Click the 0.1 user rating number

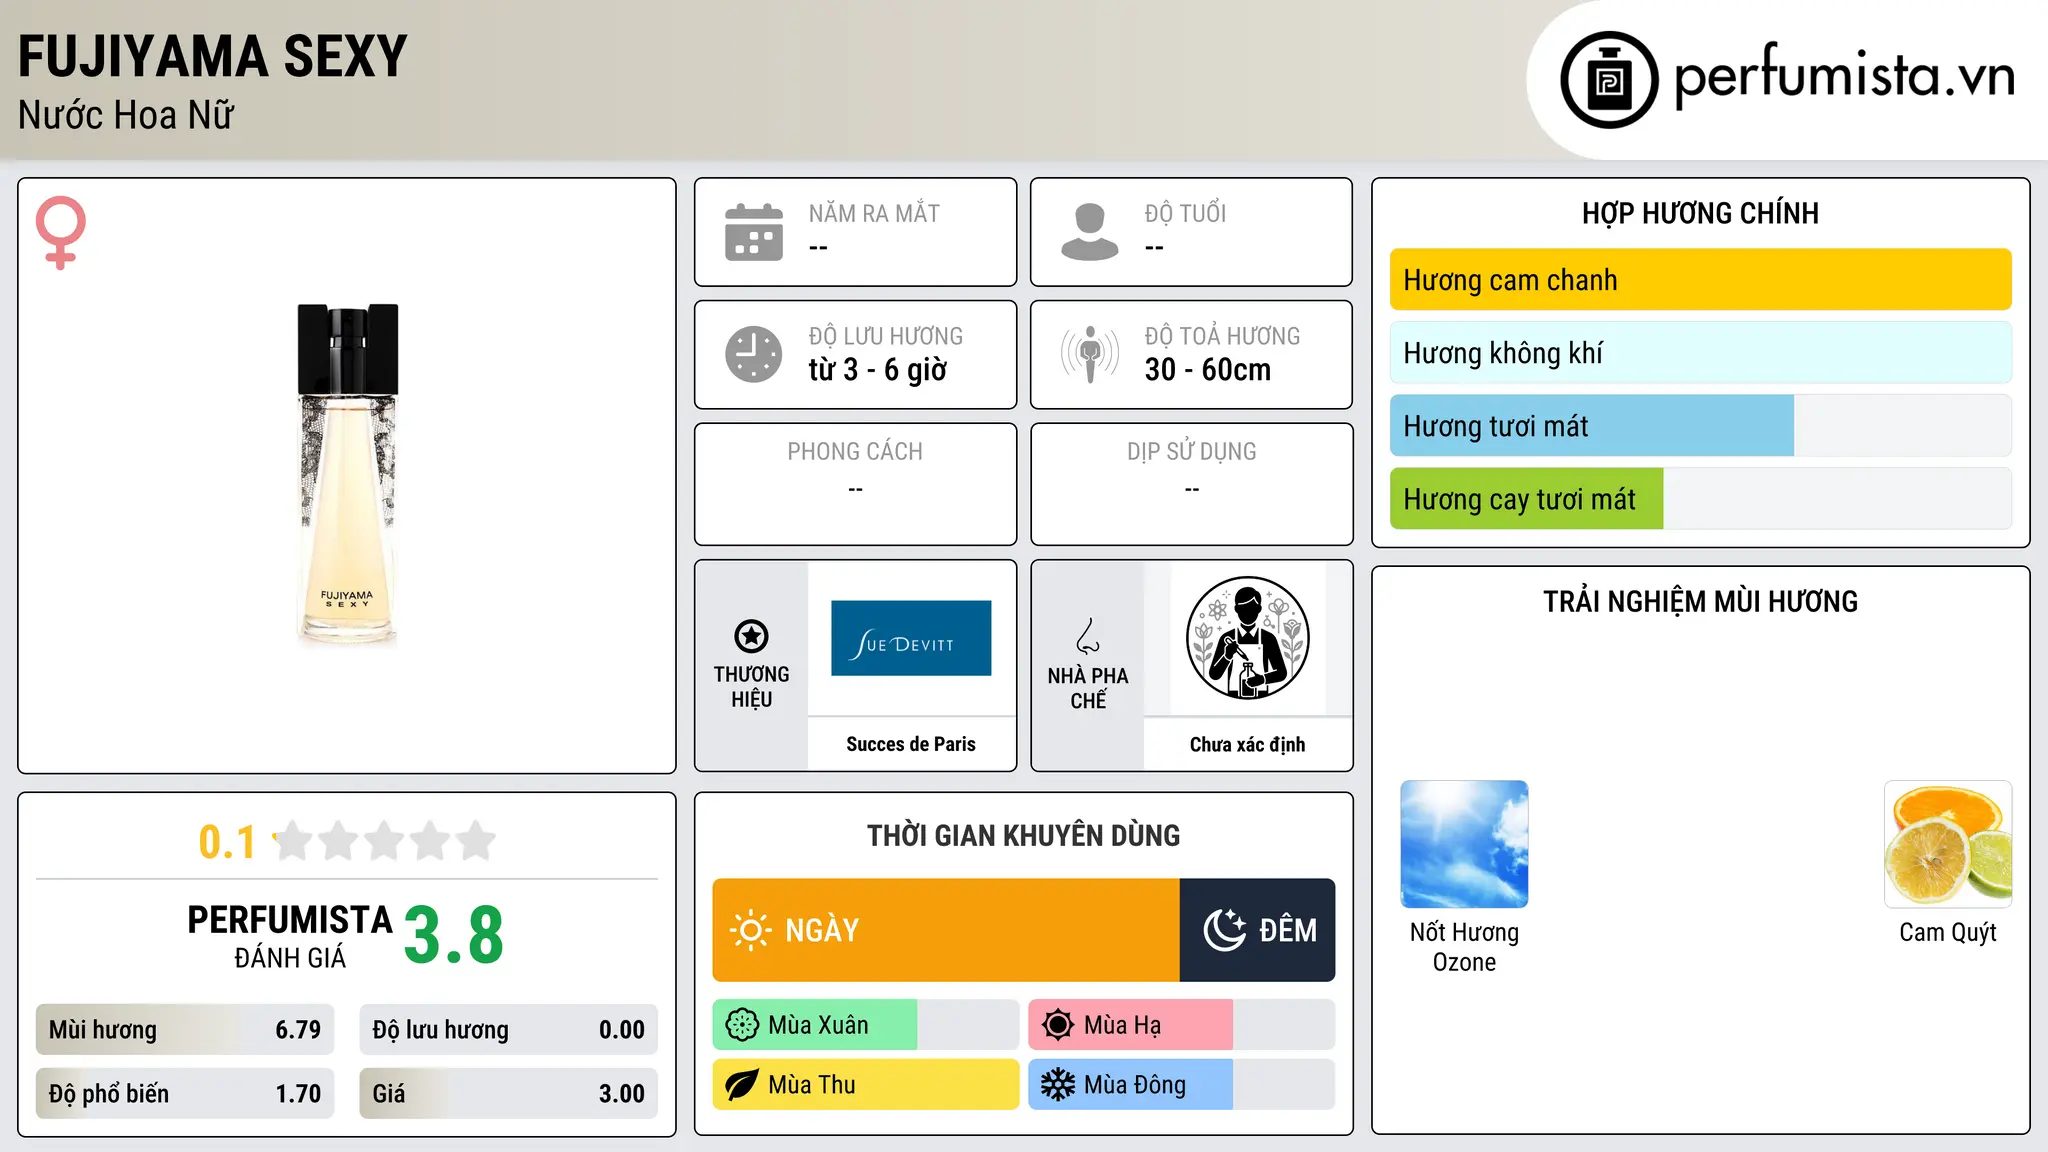click(227, 842)
